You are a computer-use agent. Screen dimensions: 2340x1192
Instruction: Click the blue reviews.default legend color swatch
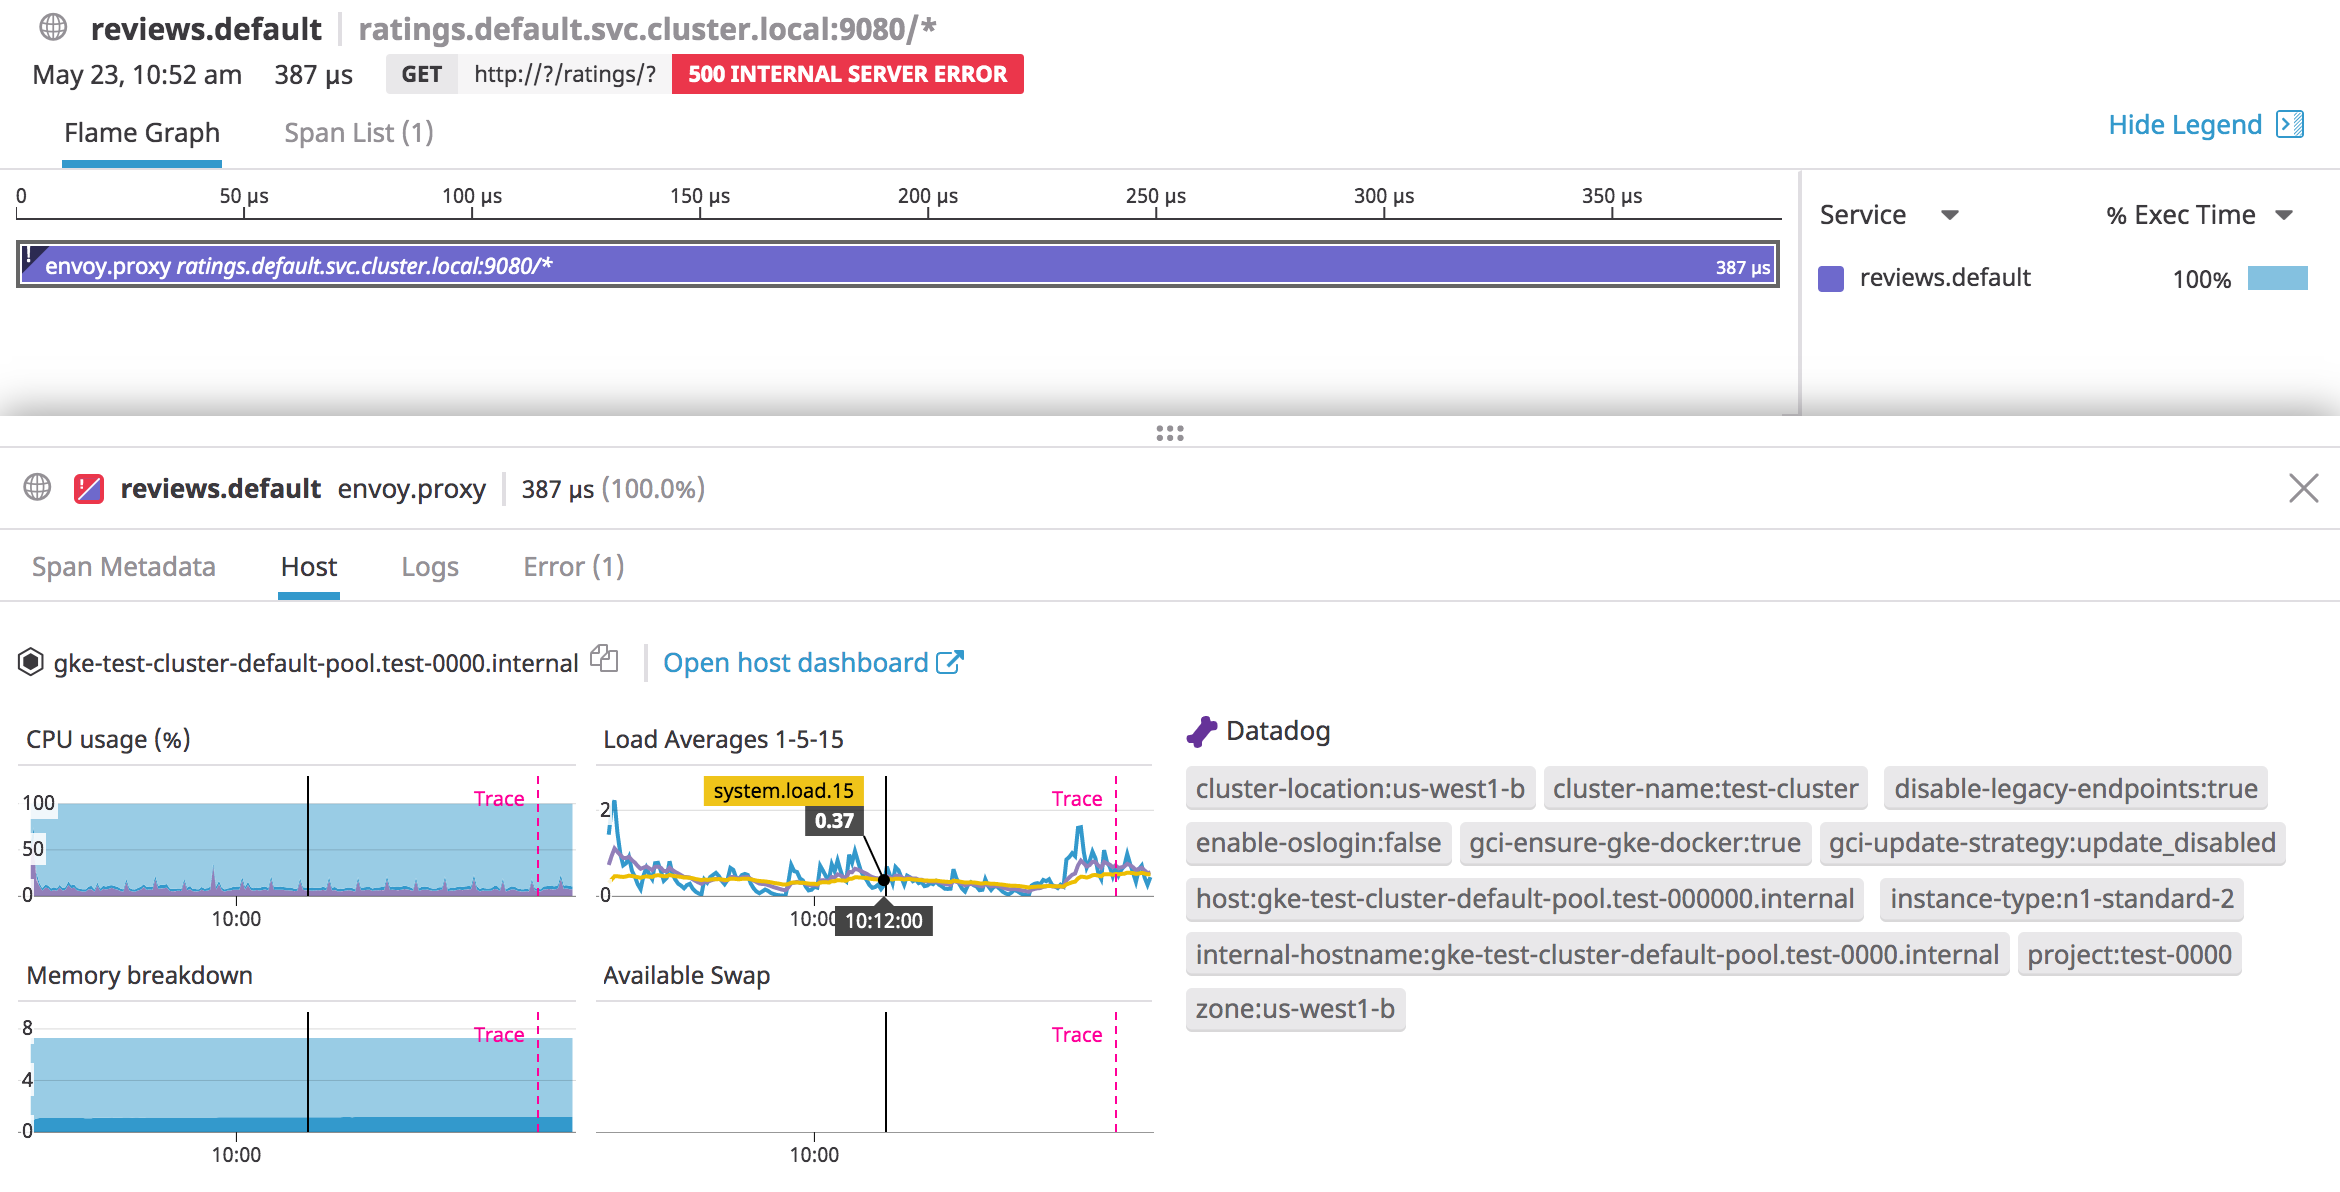(1830, 278)
